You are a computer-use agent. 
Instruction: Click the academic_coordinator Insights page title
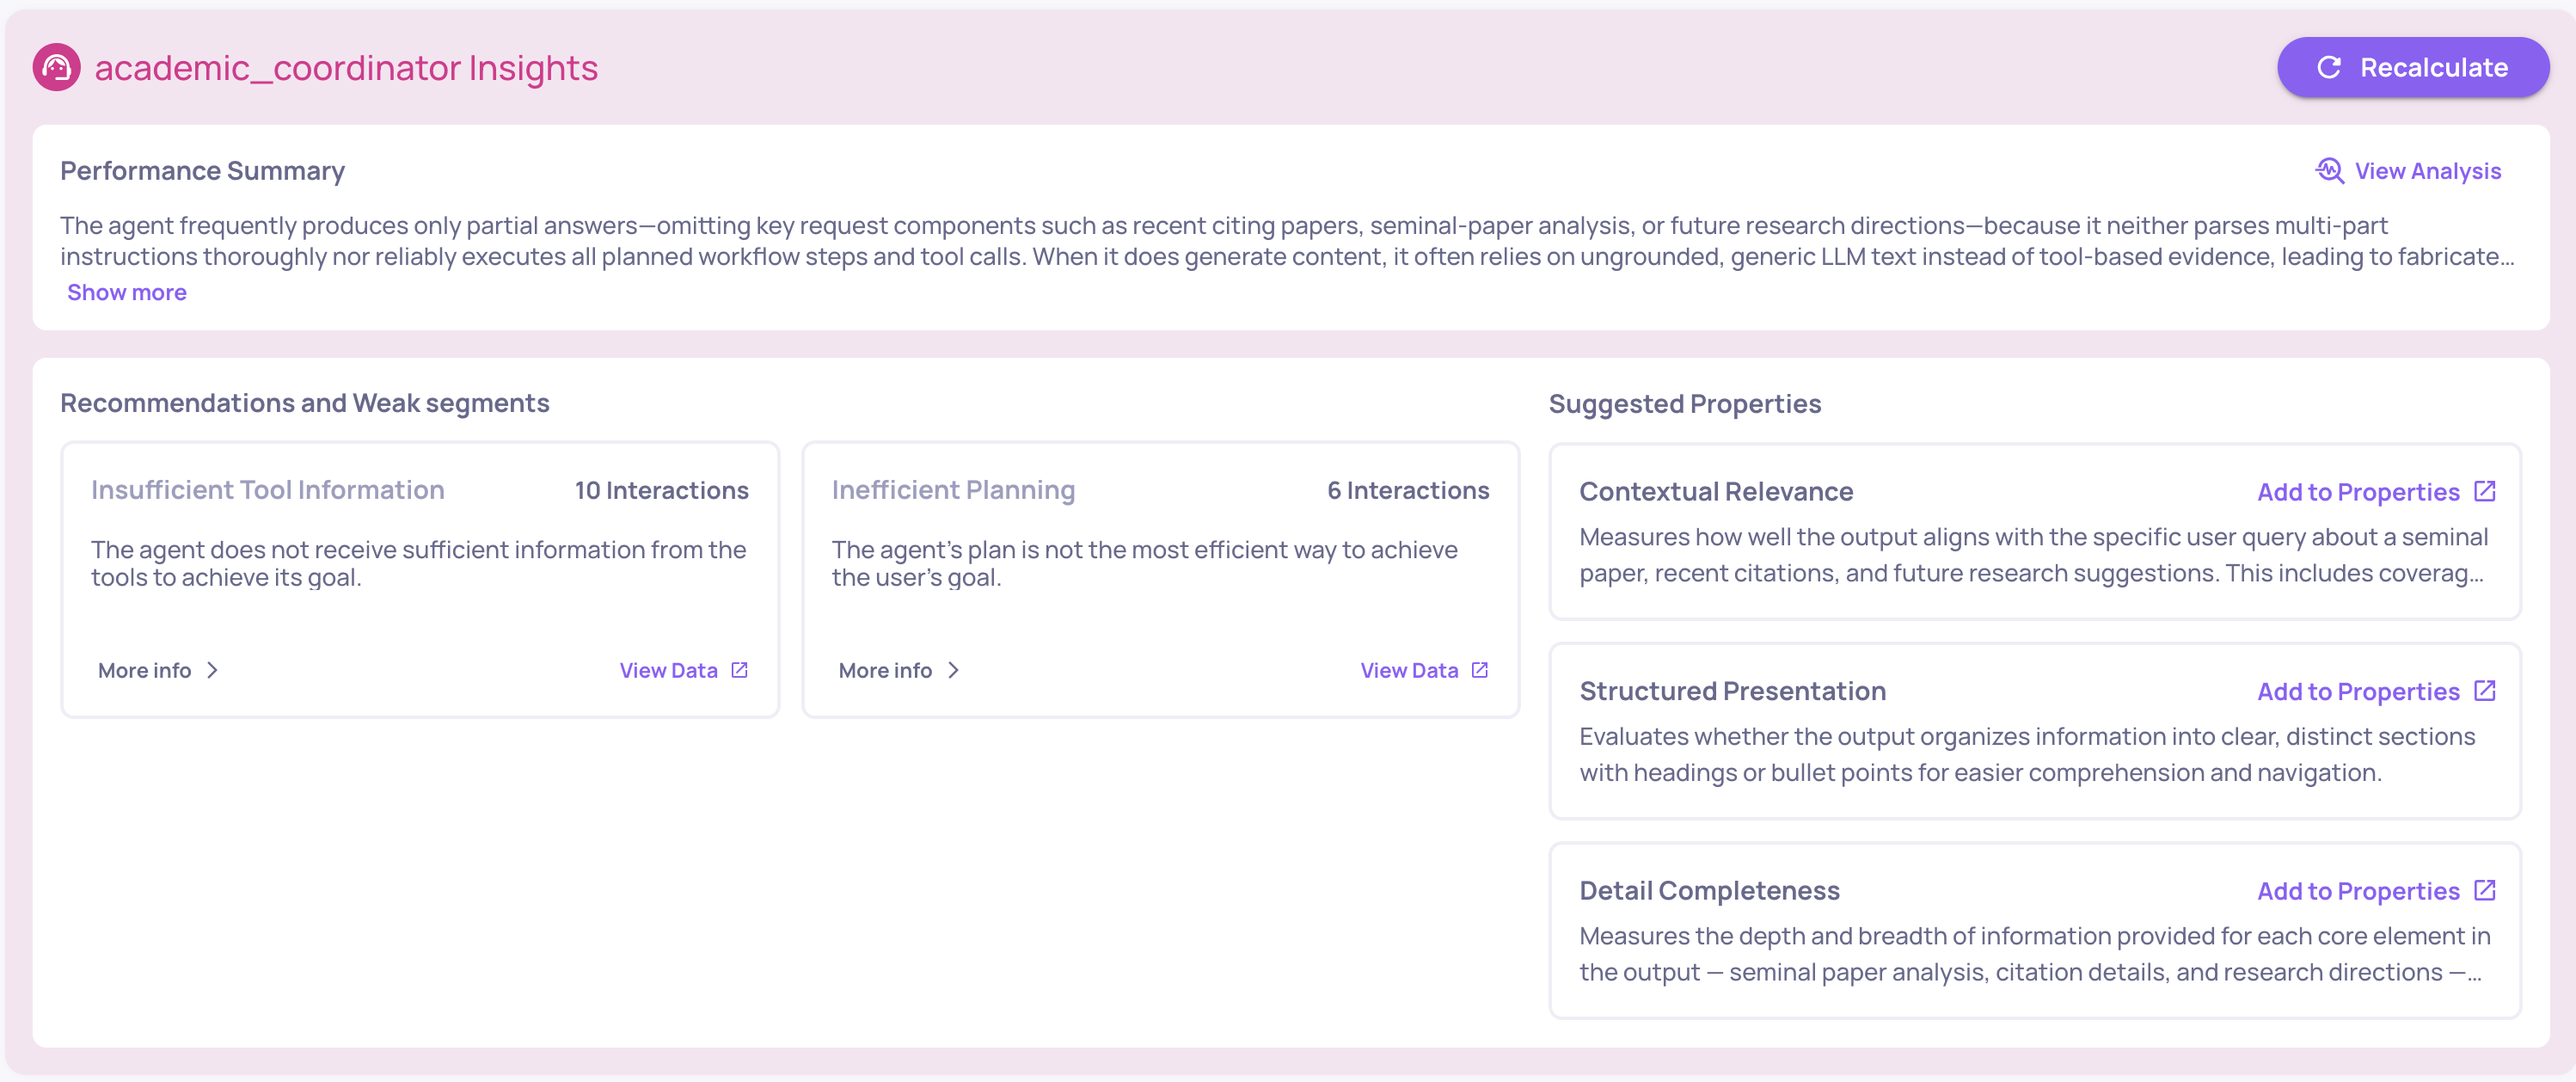click(346, 68)
